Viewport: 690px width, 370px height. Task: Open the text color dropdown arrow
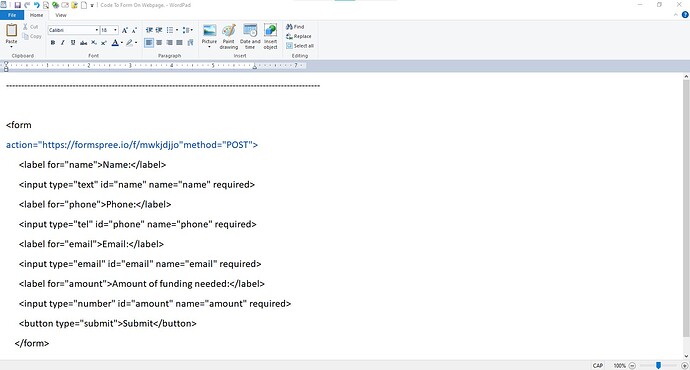pos(122,43)
